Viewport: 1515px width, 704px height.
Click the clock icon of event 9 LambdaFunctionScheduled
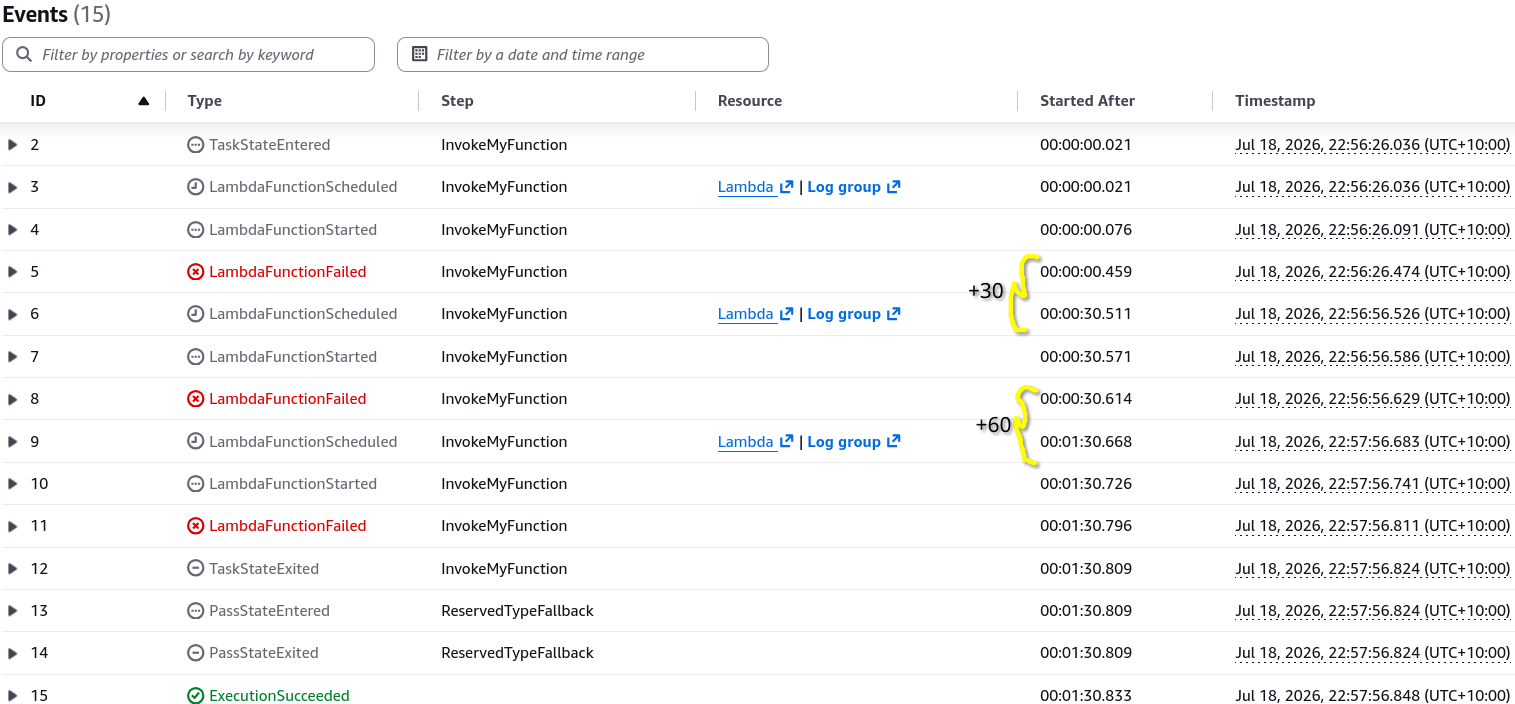pyautogui.click(x=196, y=442)
